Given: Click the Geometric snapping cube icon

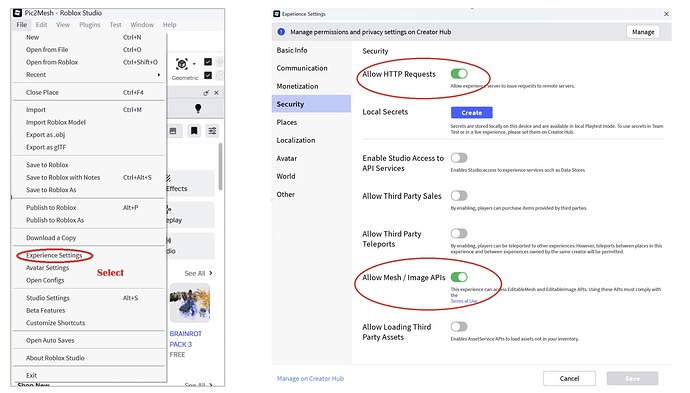Looking at the screenshot, I should click(182, 64).
